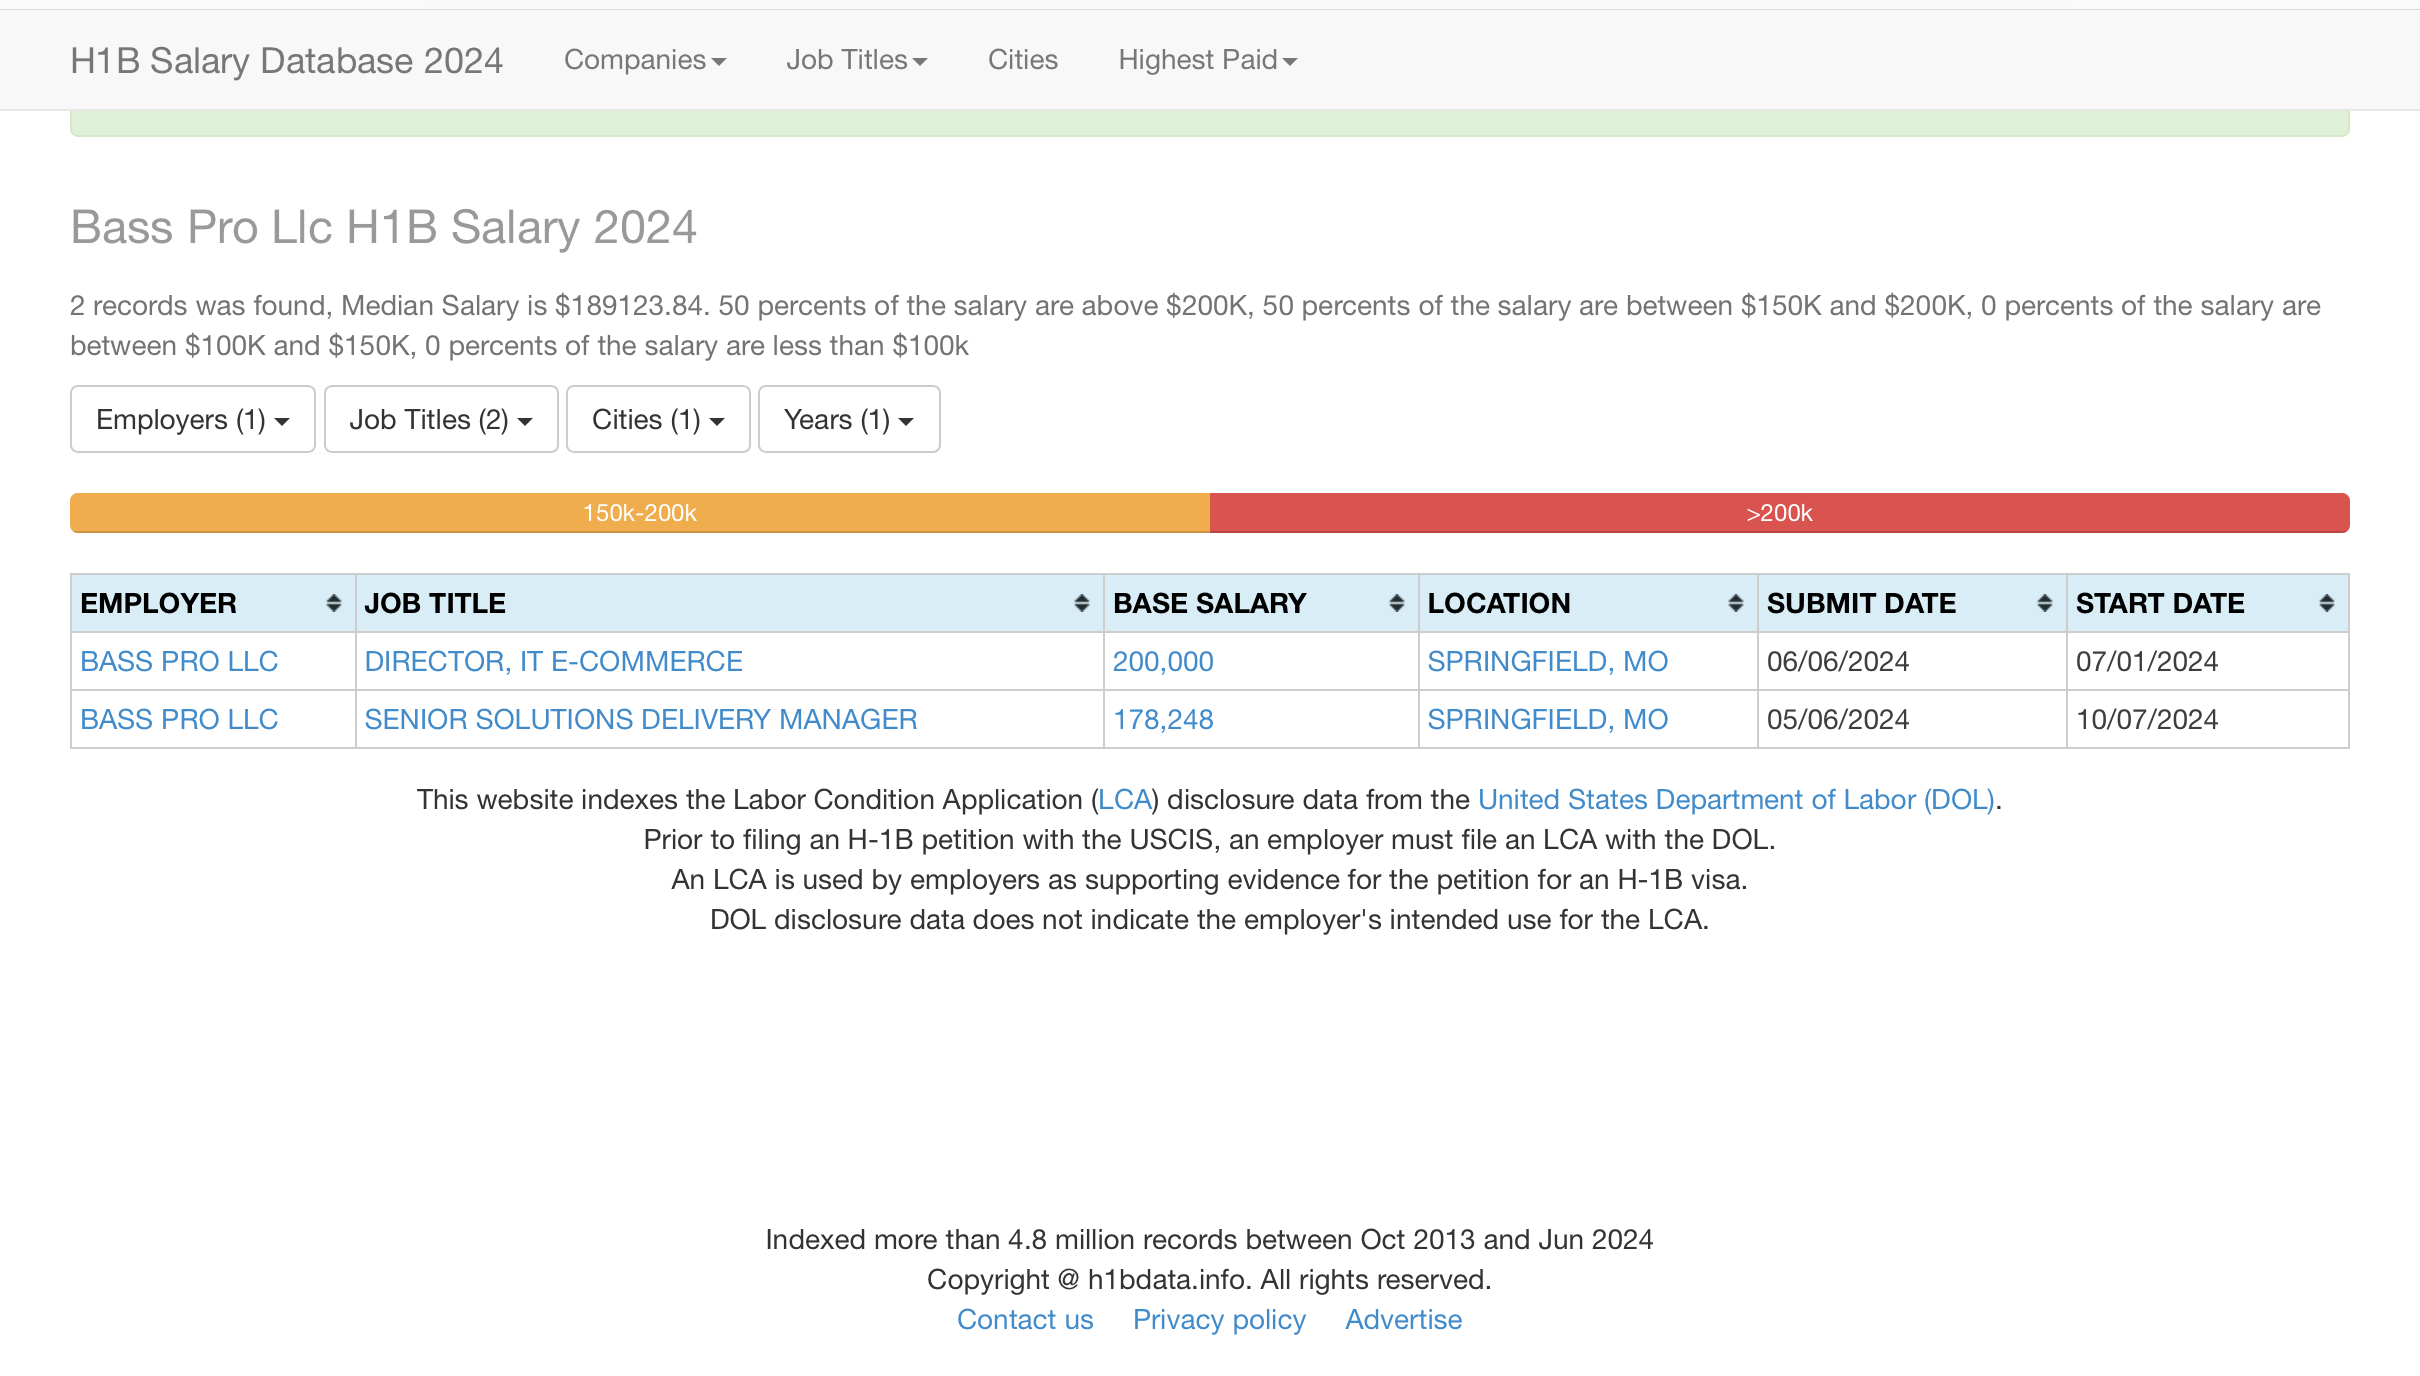
Task: Click the 178,248 base salary link
Action: point(1163,719)
